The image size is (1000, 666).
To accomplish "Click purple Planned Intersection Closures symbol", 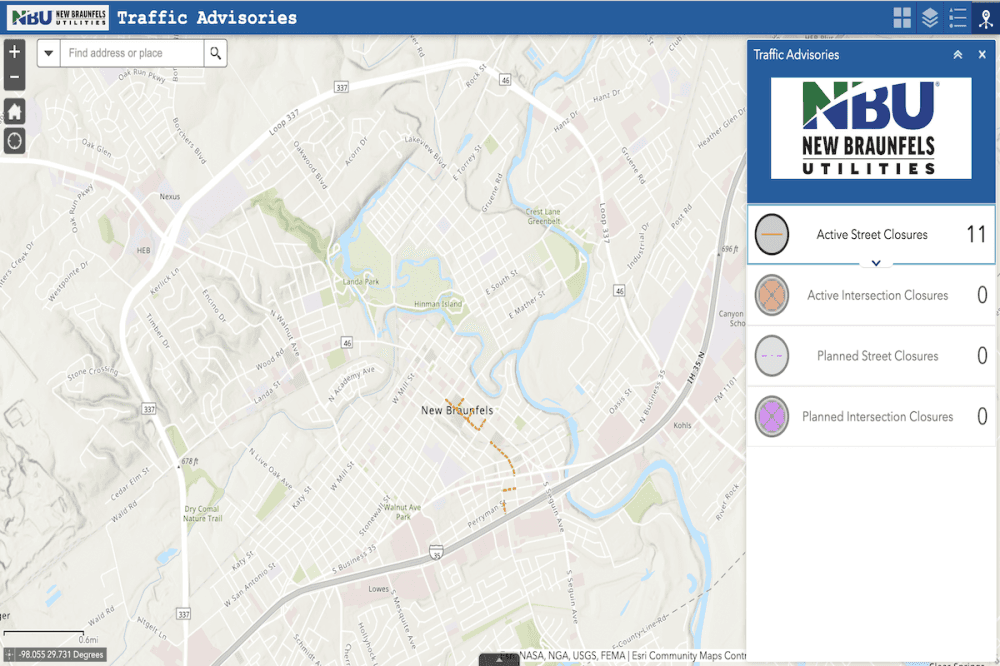I will (772, 416).
